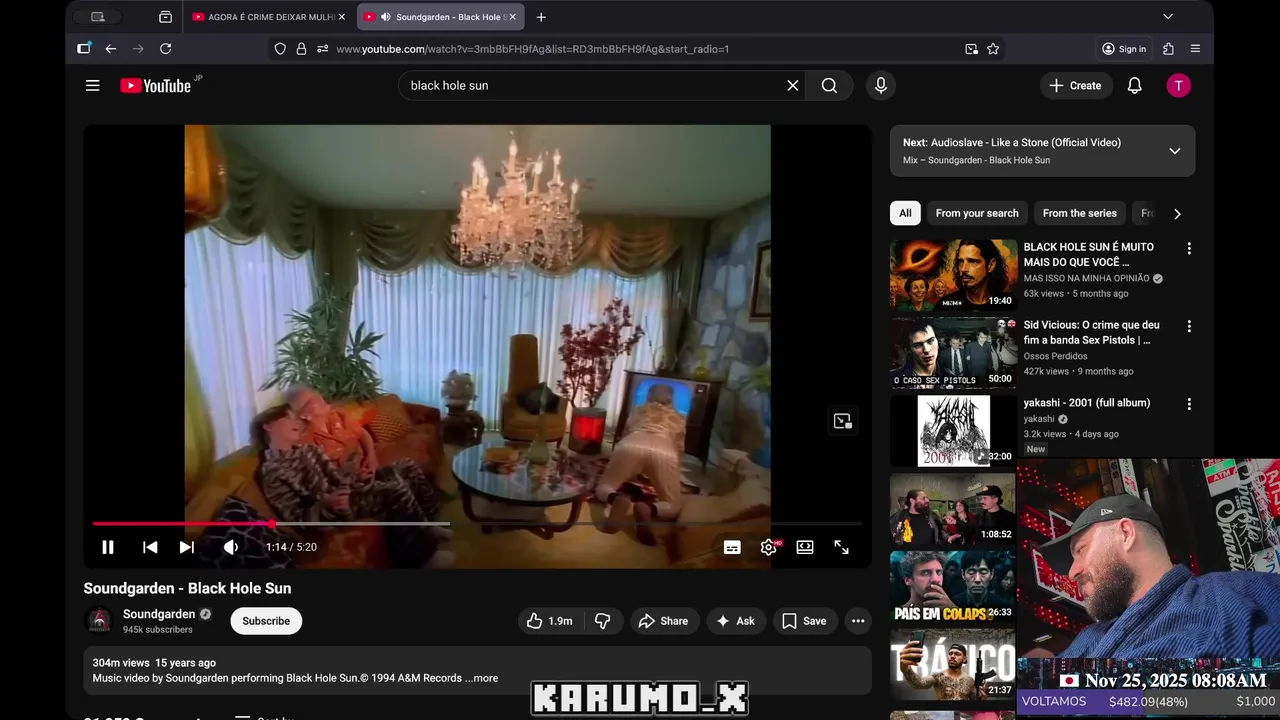Open 'Sid Vicious: O crime' video title
Image resolution: width=1280 pixels, height=720 pixels.
pyautogui.click(x=1092, y=333)
